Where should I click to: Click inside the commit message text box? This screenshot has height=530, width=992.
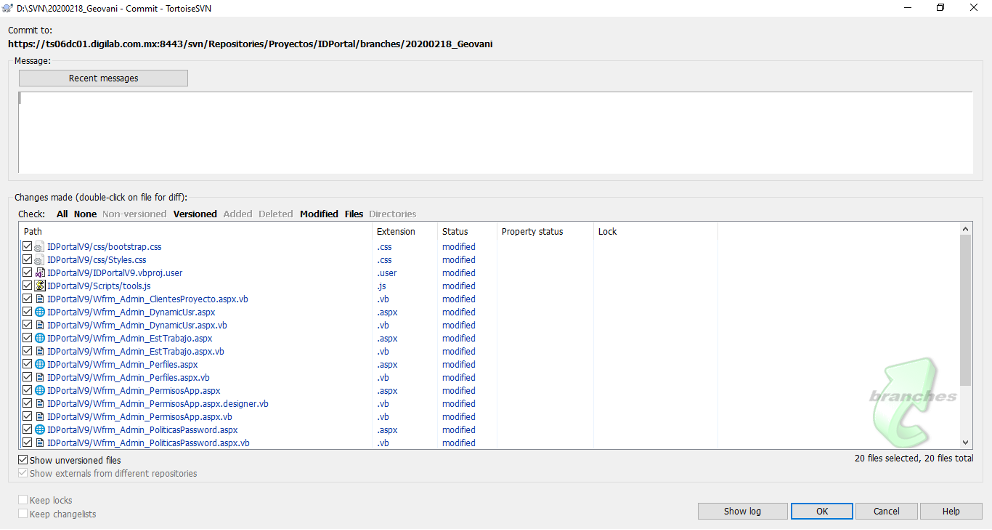pos(495,130)
